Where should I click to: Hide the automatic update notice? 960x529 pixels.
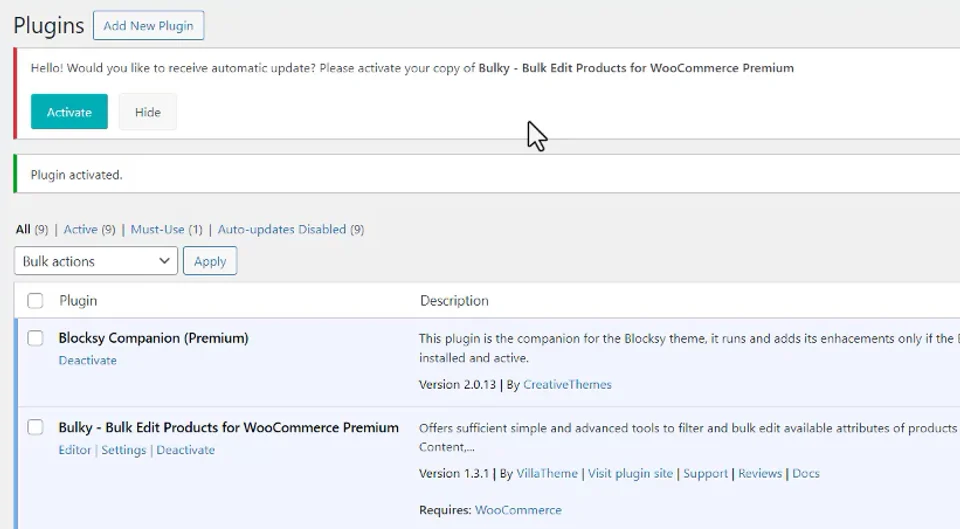click(148, 111)
